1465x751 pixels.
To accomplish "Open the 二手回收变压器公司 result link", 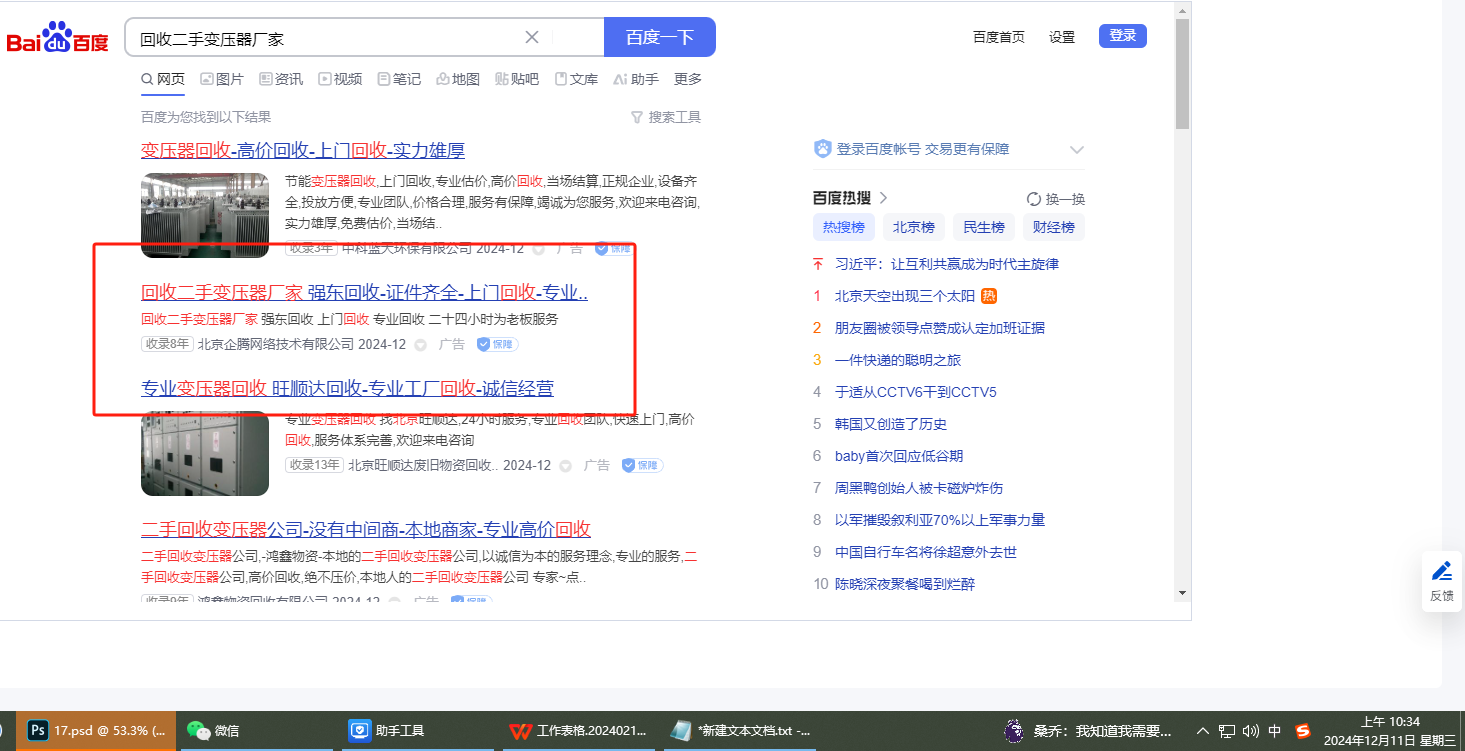I will click(x=366, y=529).
